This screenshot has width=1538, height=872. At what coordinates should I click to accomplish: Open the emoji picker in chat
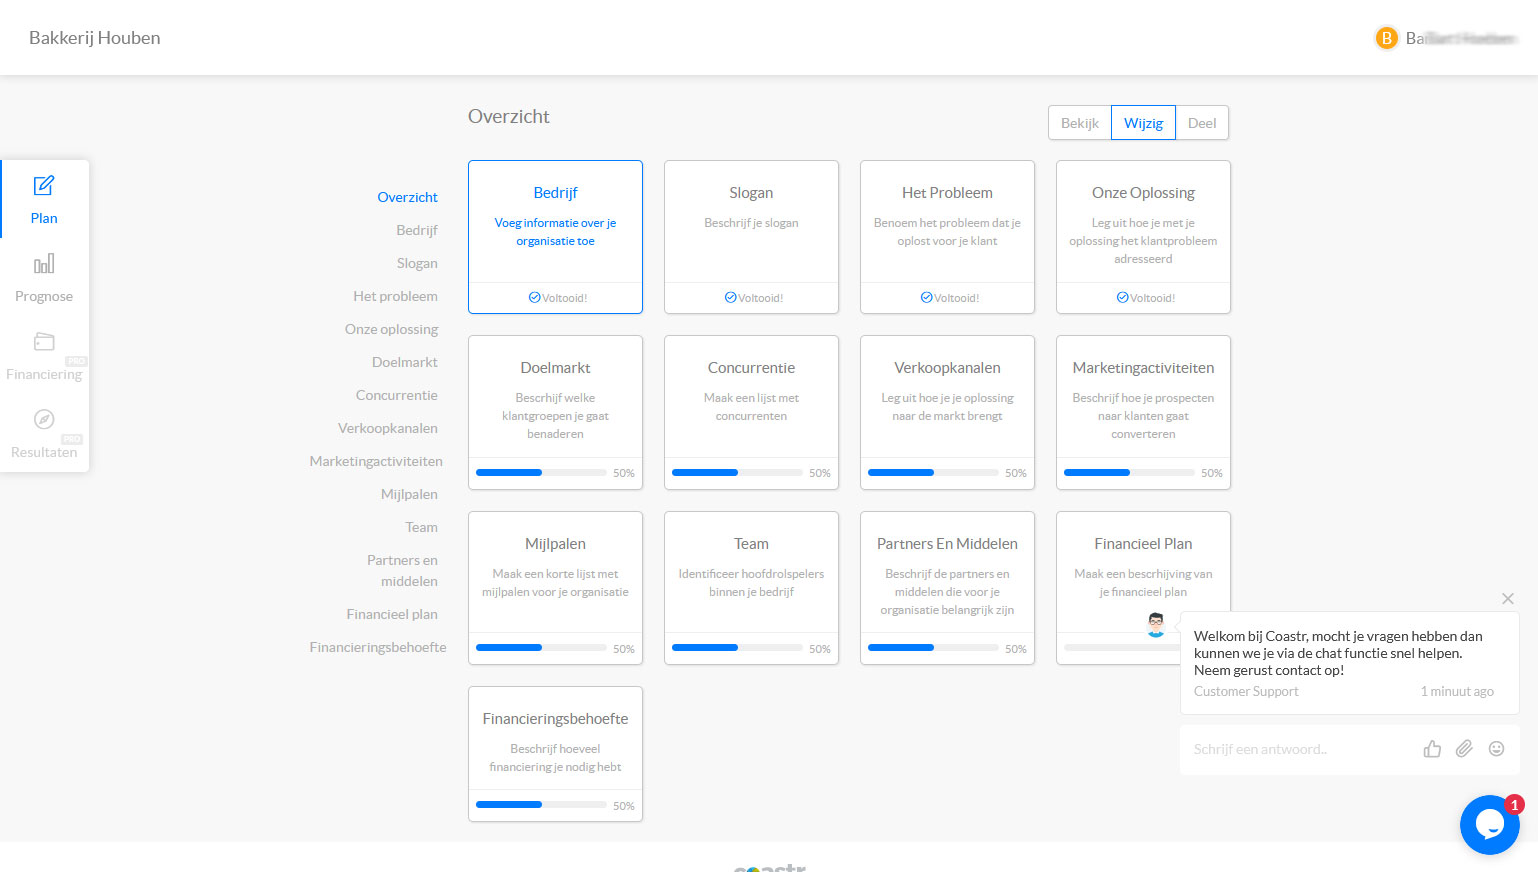pos(1496,749)
